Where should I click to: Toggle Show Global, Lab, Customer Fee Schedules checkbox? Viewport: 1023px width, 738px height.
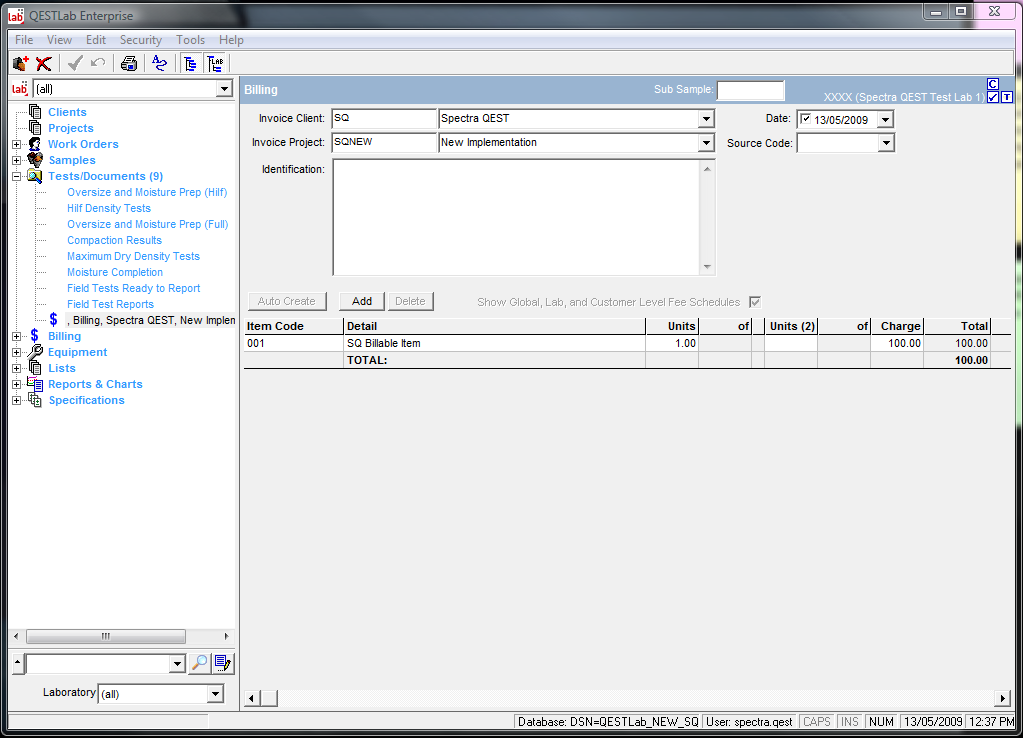[755, 302]
